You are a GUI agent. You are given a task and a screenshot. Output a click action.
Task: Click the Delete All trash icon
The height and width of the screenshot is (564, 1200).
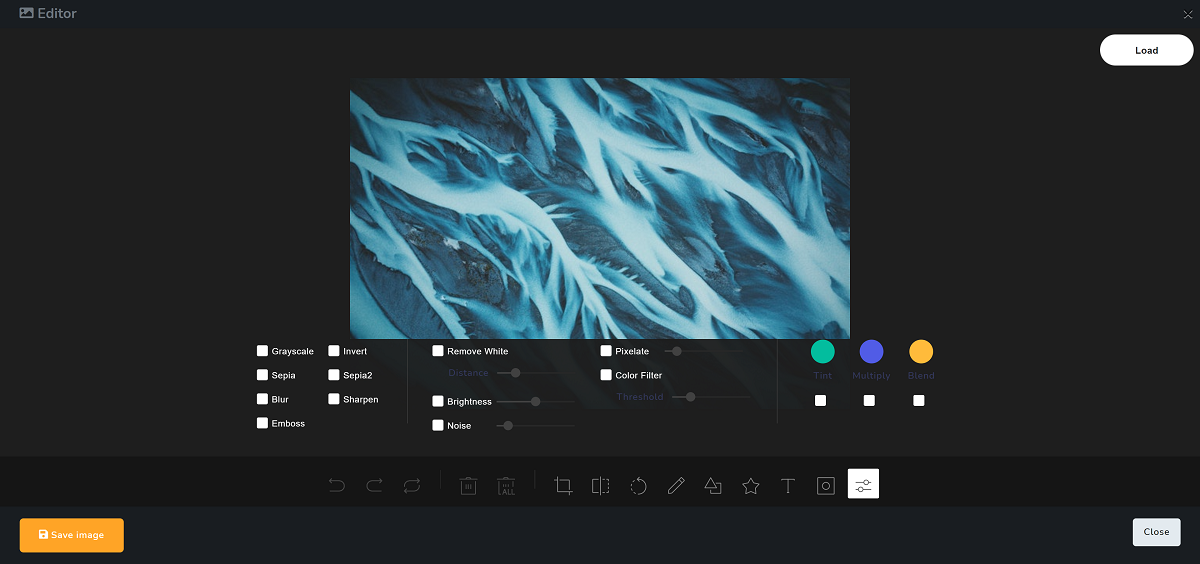[507, 486]
